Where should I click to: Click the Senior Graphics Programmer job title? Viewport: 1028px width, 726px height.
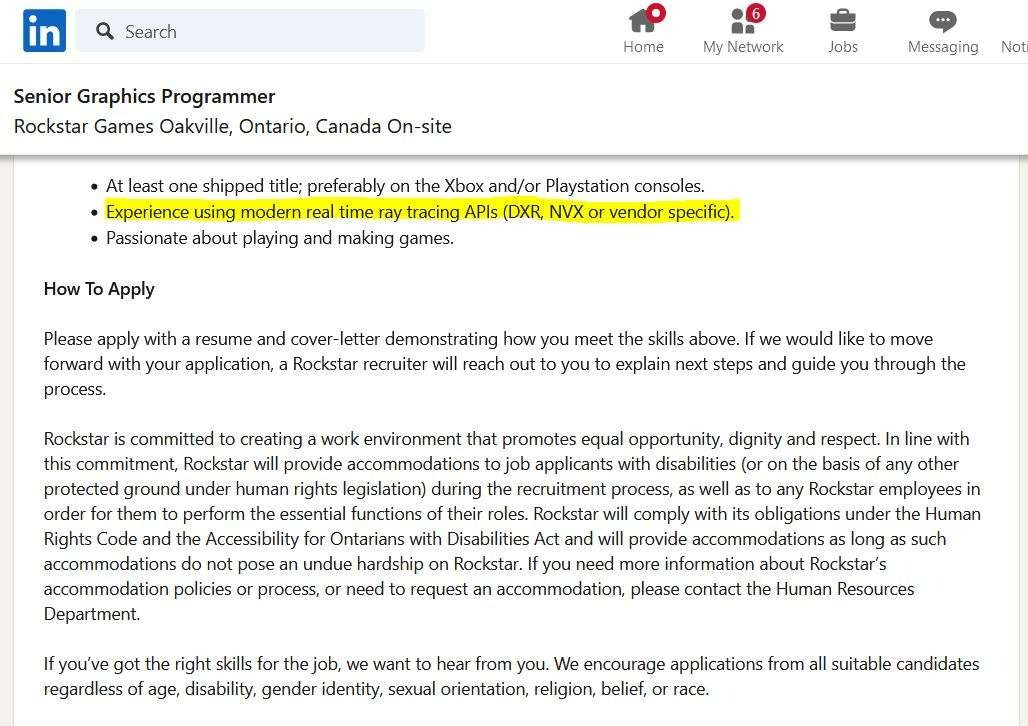click(x=144, y=96)
